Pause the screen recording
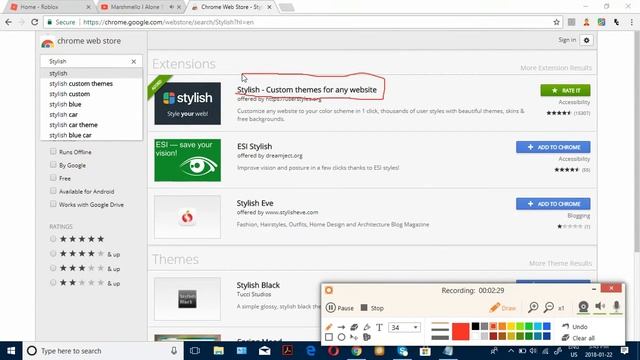This screenshot has width=640, height=360. pos(340,308)
